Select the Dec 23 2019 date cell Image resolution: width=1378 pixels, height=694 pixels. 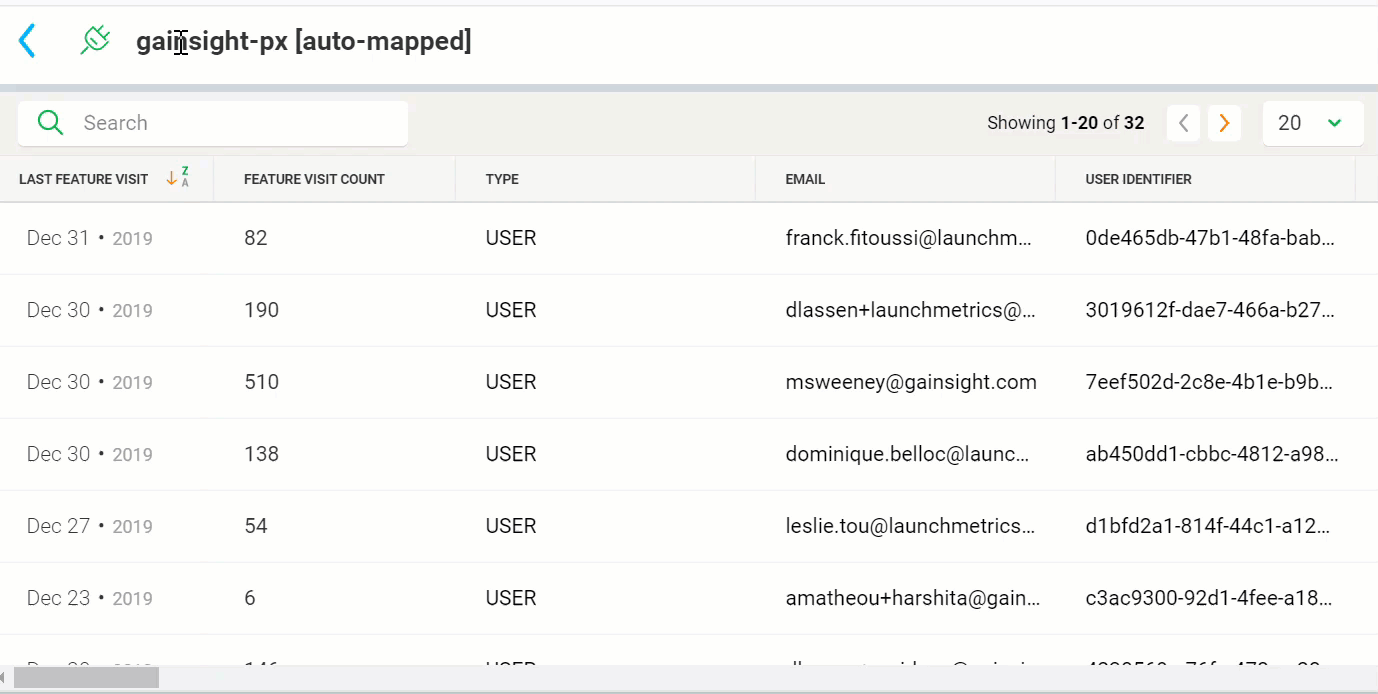tap(90, 598)
